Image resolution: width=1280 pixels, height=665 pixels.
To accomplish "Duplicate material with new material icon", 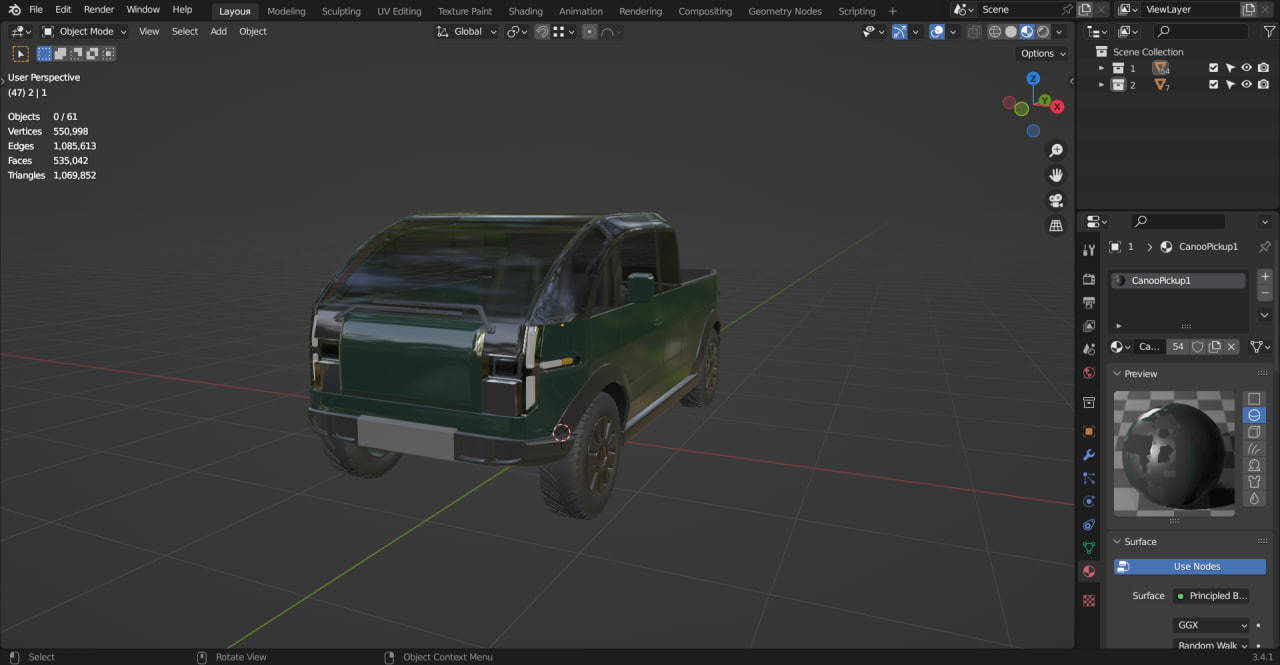I will tap(1215, 347).
